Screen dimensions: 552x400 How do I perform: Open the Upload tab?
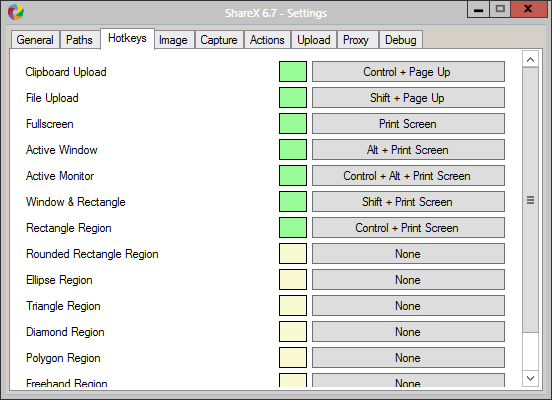pyautogui.click(x=314, y=40)
